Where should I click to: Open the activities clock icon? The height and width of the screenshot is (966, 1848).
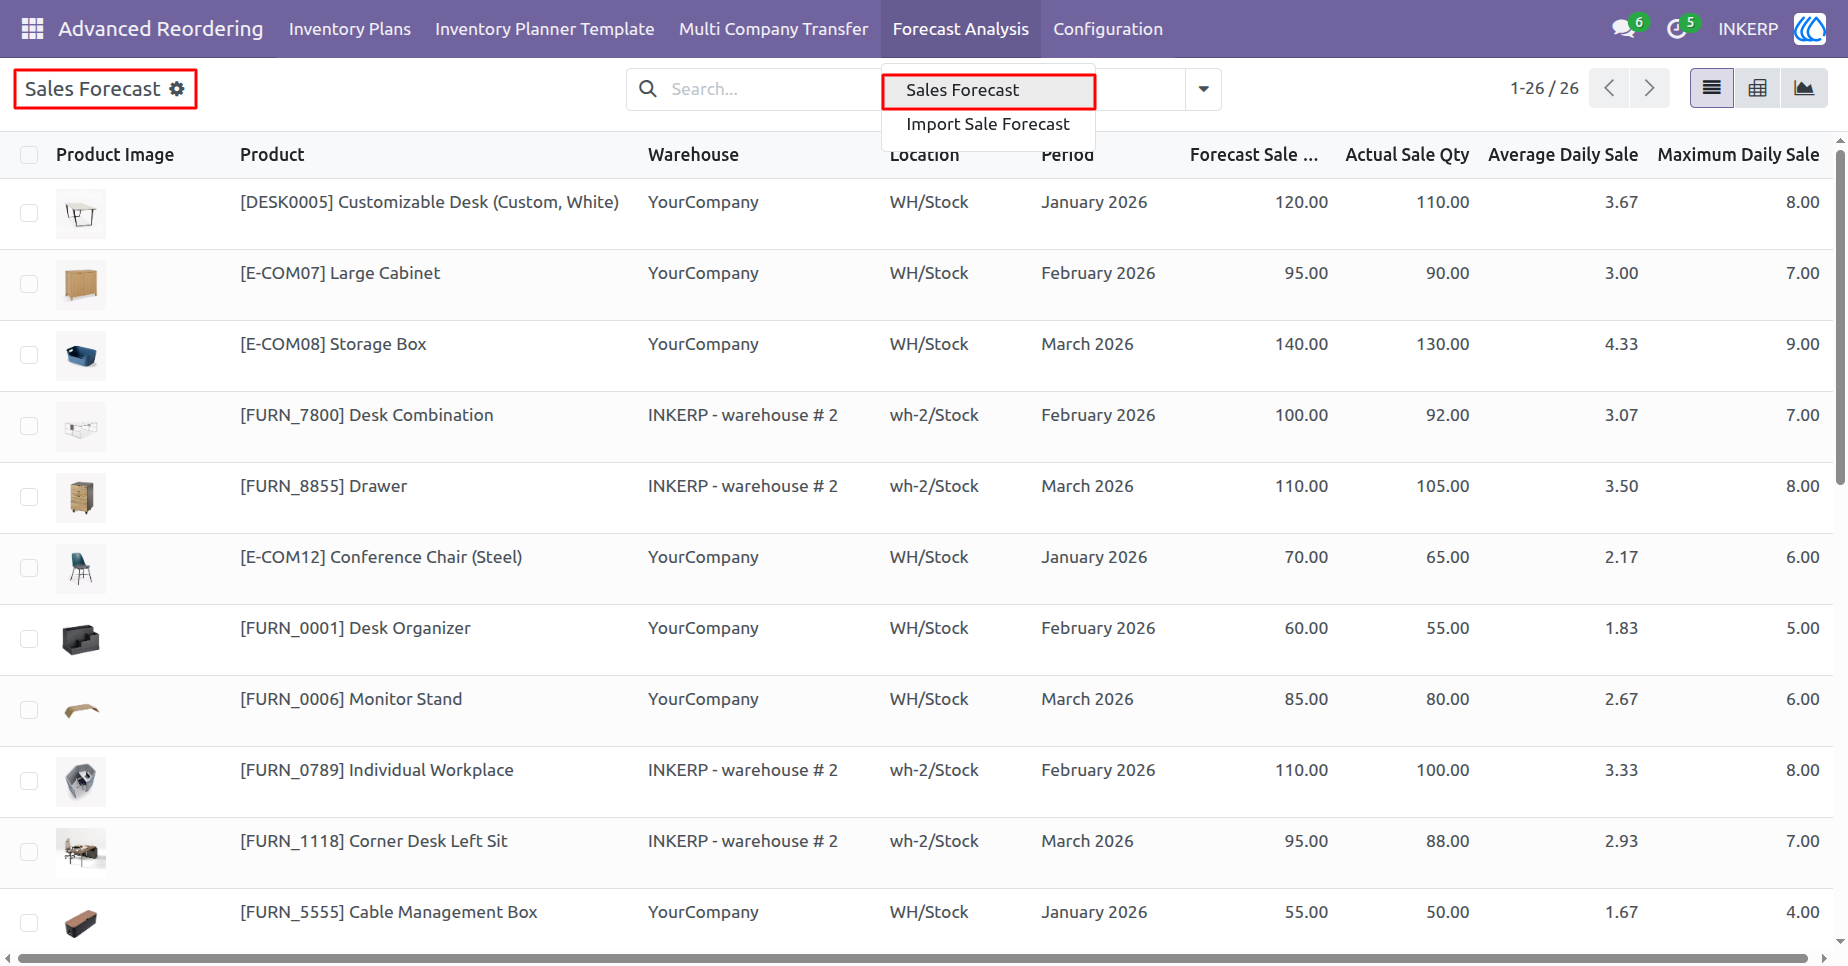tap(1676, 29)
